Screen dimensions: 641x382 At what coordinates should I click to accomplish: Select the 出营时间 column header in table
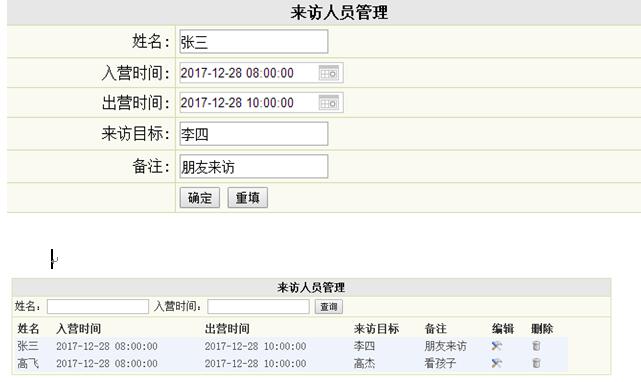(227, 329)
